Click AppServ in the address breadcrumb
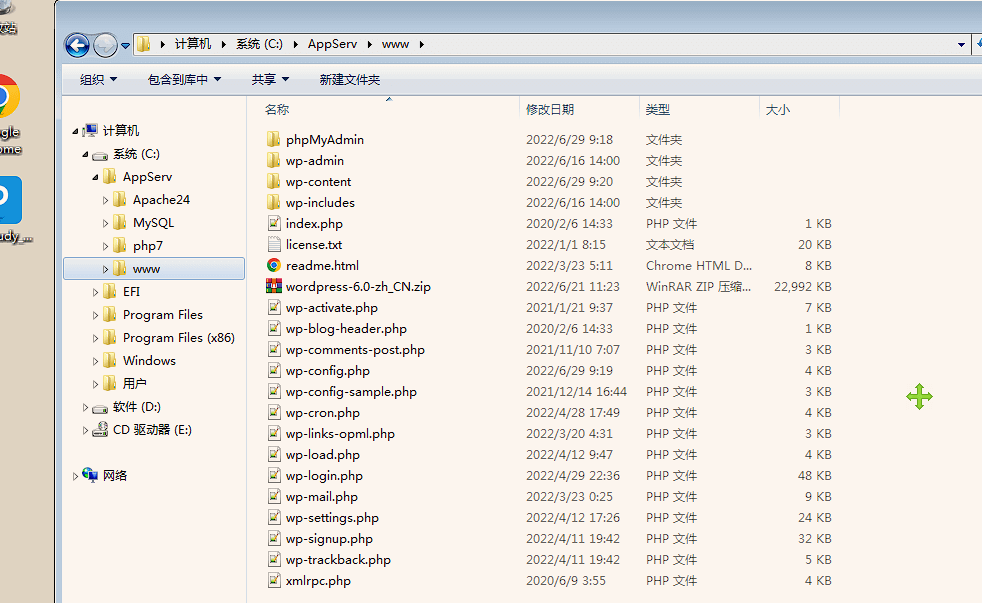Image resolution: width=982 pixels, height=603 pixels. click(x=333, y=44)
